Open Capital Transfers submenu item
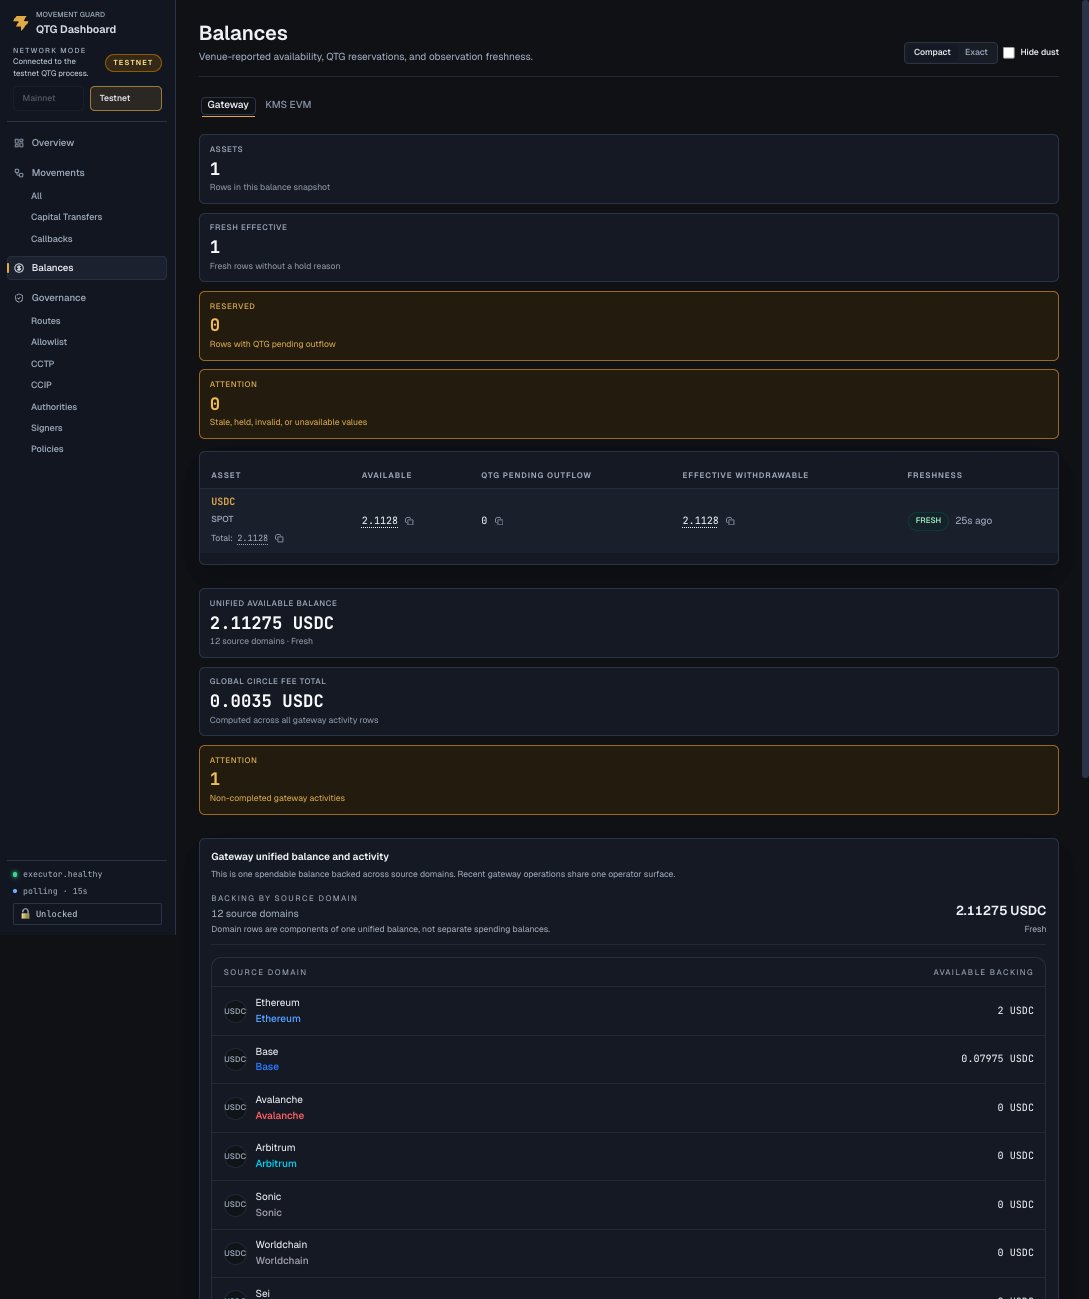The image size is (1089, 1299). 66,217
